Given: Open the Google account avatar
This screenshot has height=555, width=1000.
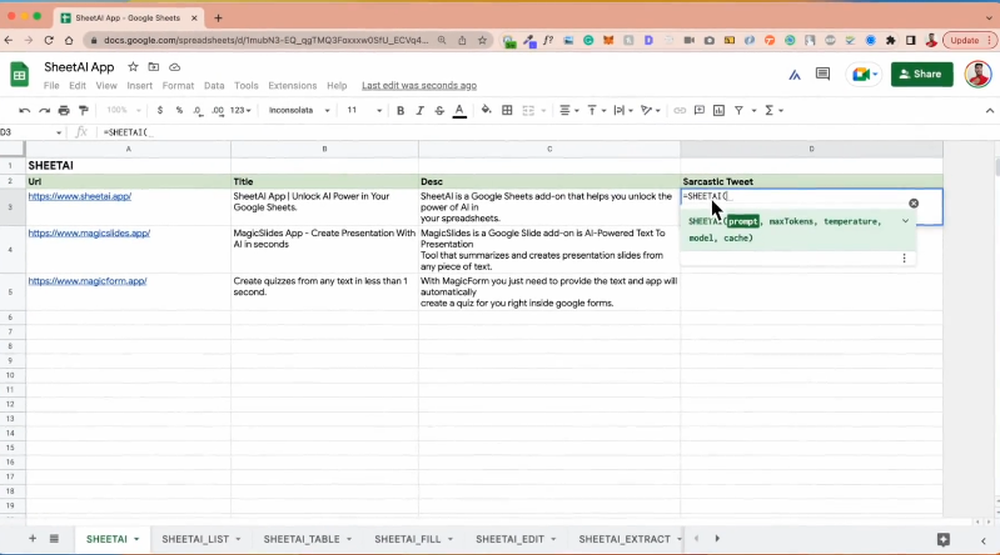Looking at the screenshot, I should point(978,74).
